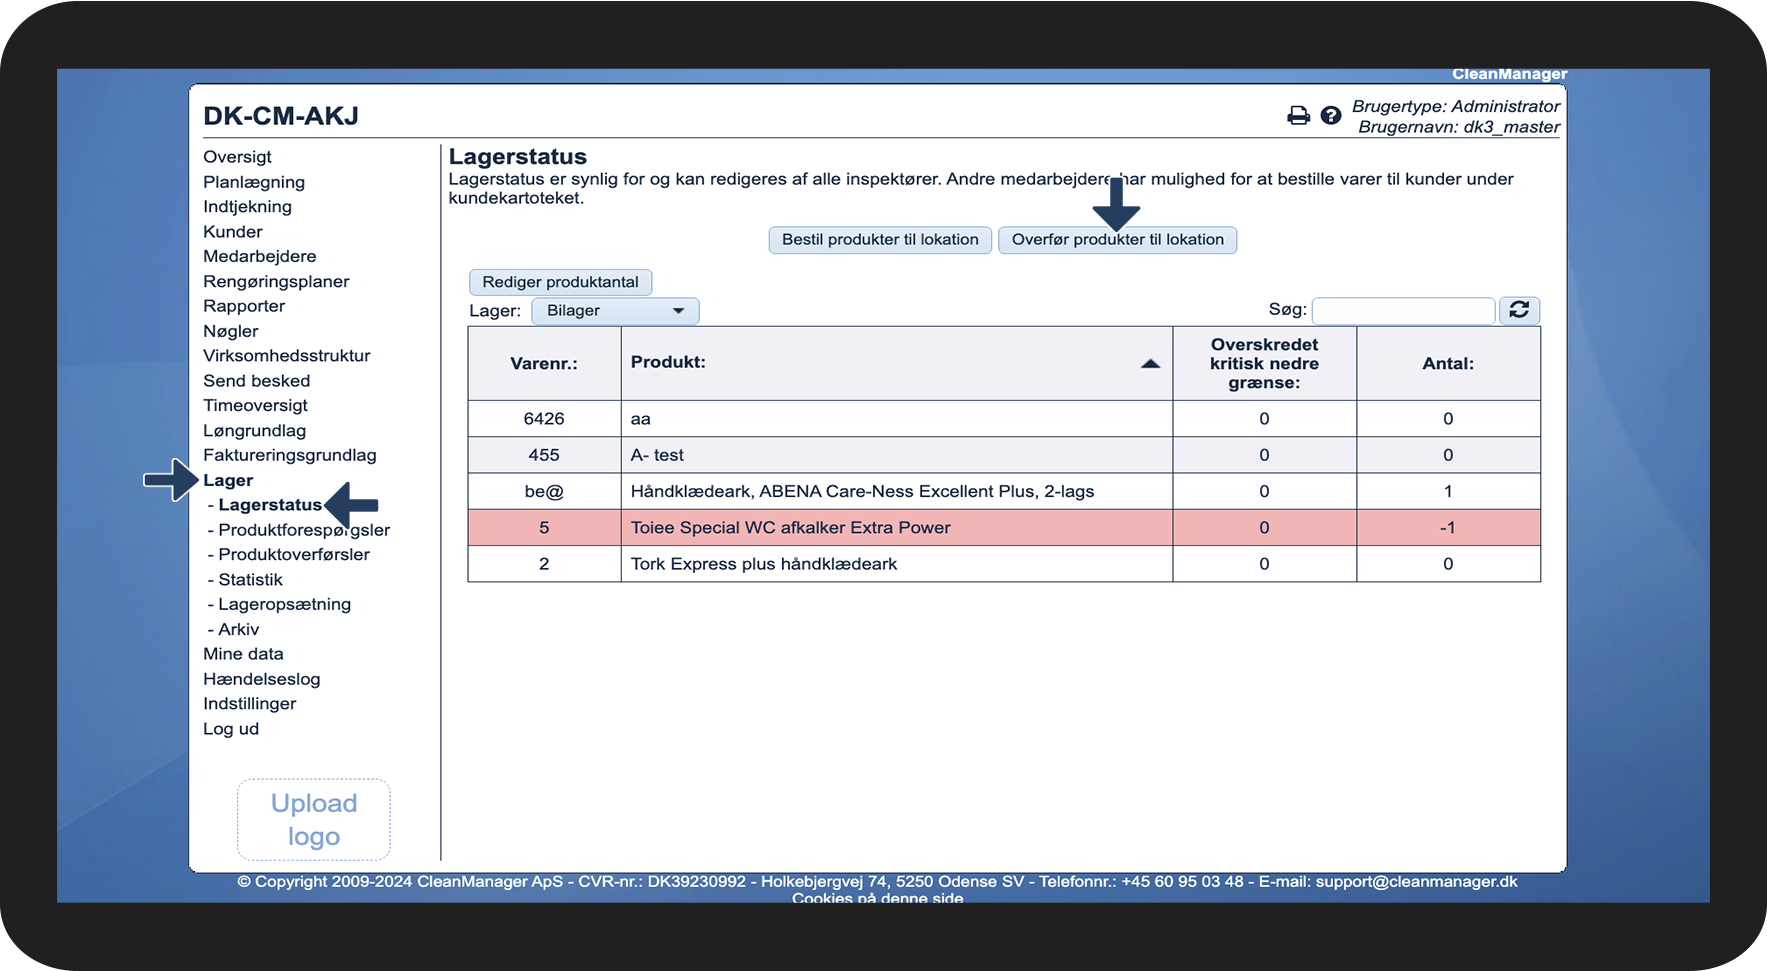This screenshot has width=1767, height=971.
Task: Select Arkiv under Lager
Action: pyautogui.click(x=239, y=629)
